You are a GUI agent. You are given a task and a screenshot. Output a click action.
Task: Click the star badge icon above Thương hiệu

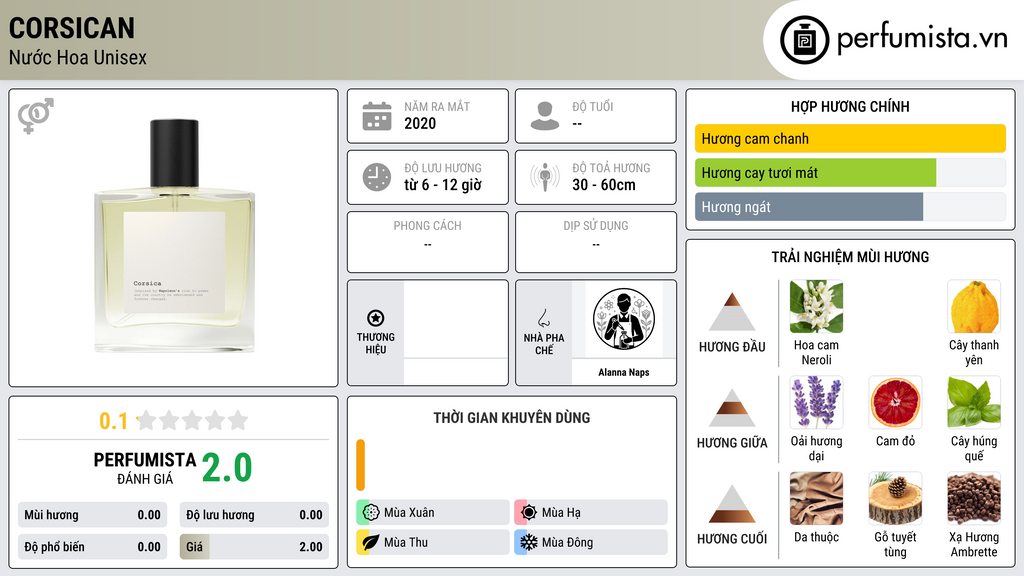coord(376,318)
